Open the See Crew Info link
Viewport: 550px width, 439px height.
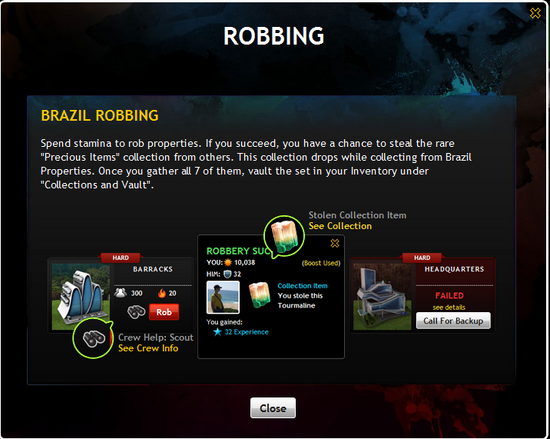pos(148,348)
